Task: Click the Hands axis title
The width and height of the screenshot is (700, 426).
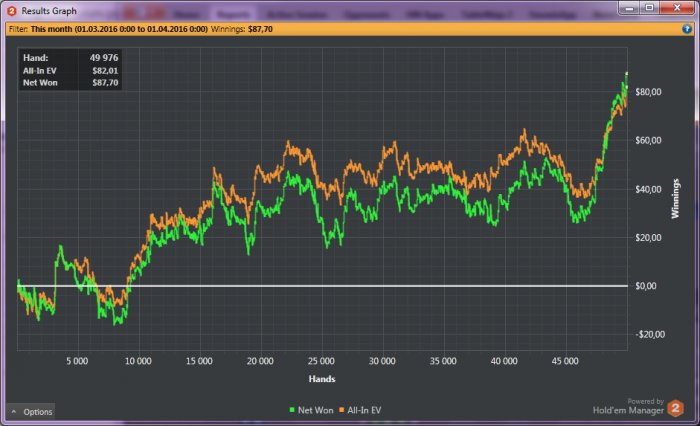Action: [x=322, y=379]
